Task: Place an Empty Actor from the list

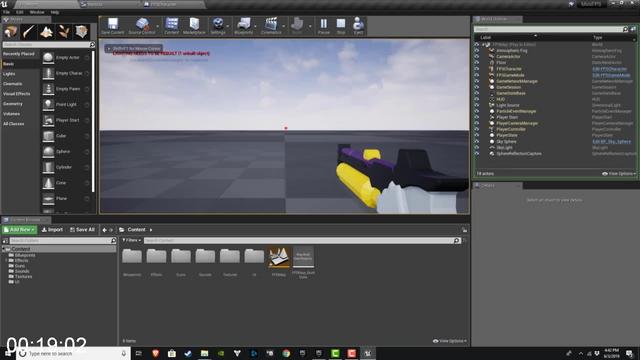Action: [x=66, y=58]
